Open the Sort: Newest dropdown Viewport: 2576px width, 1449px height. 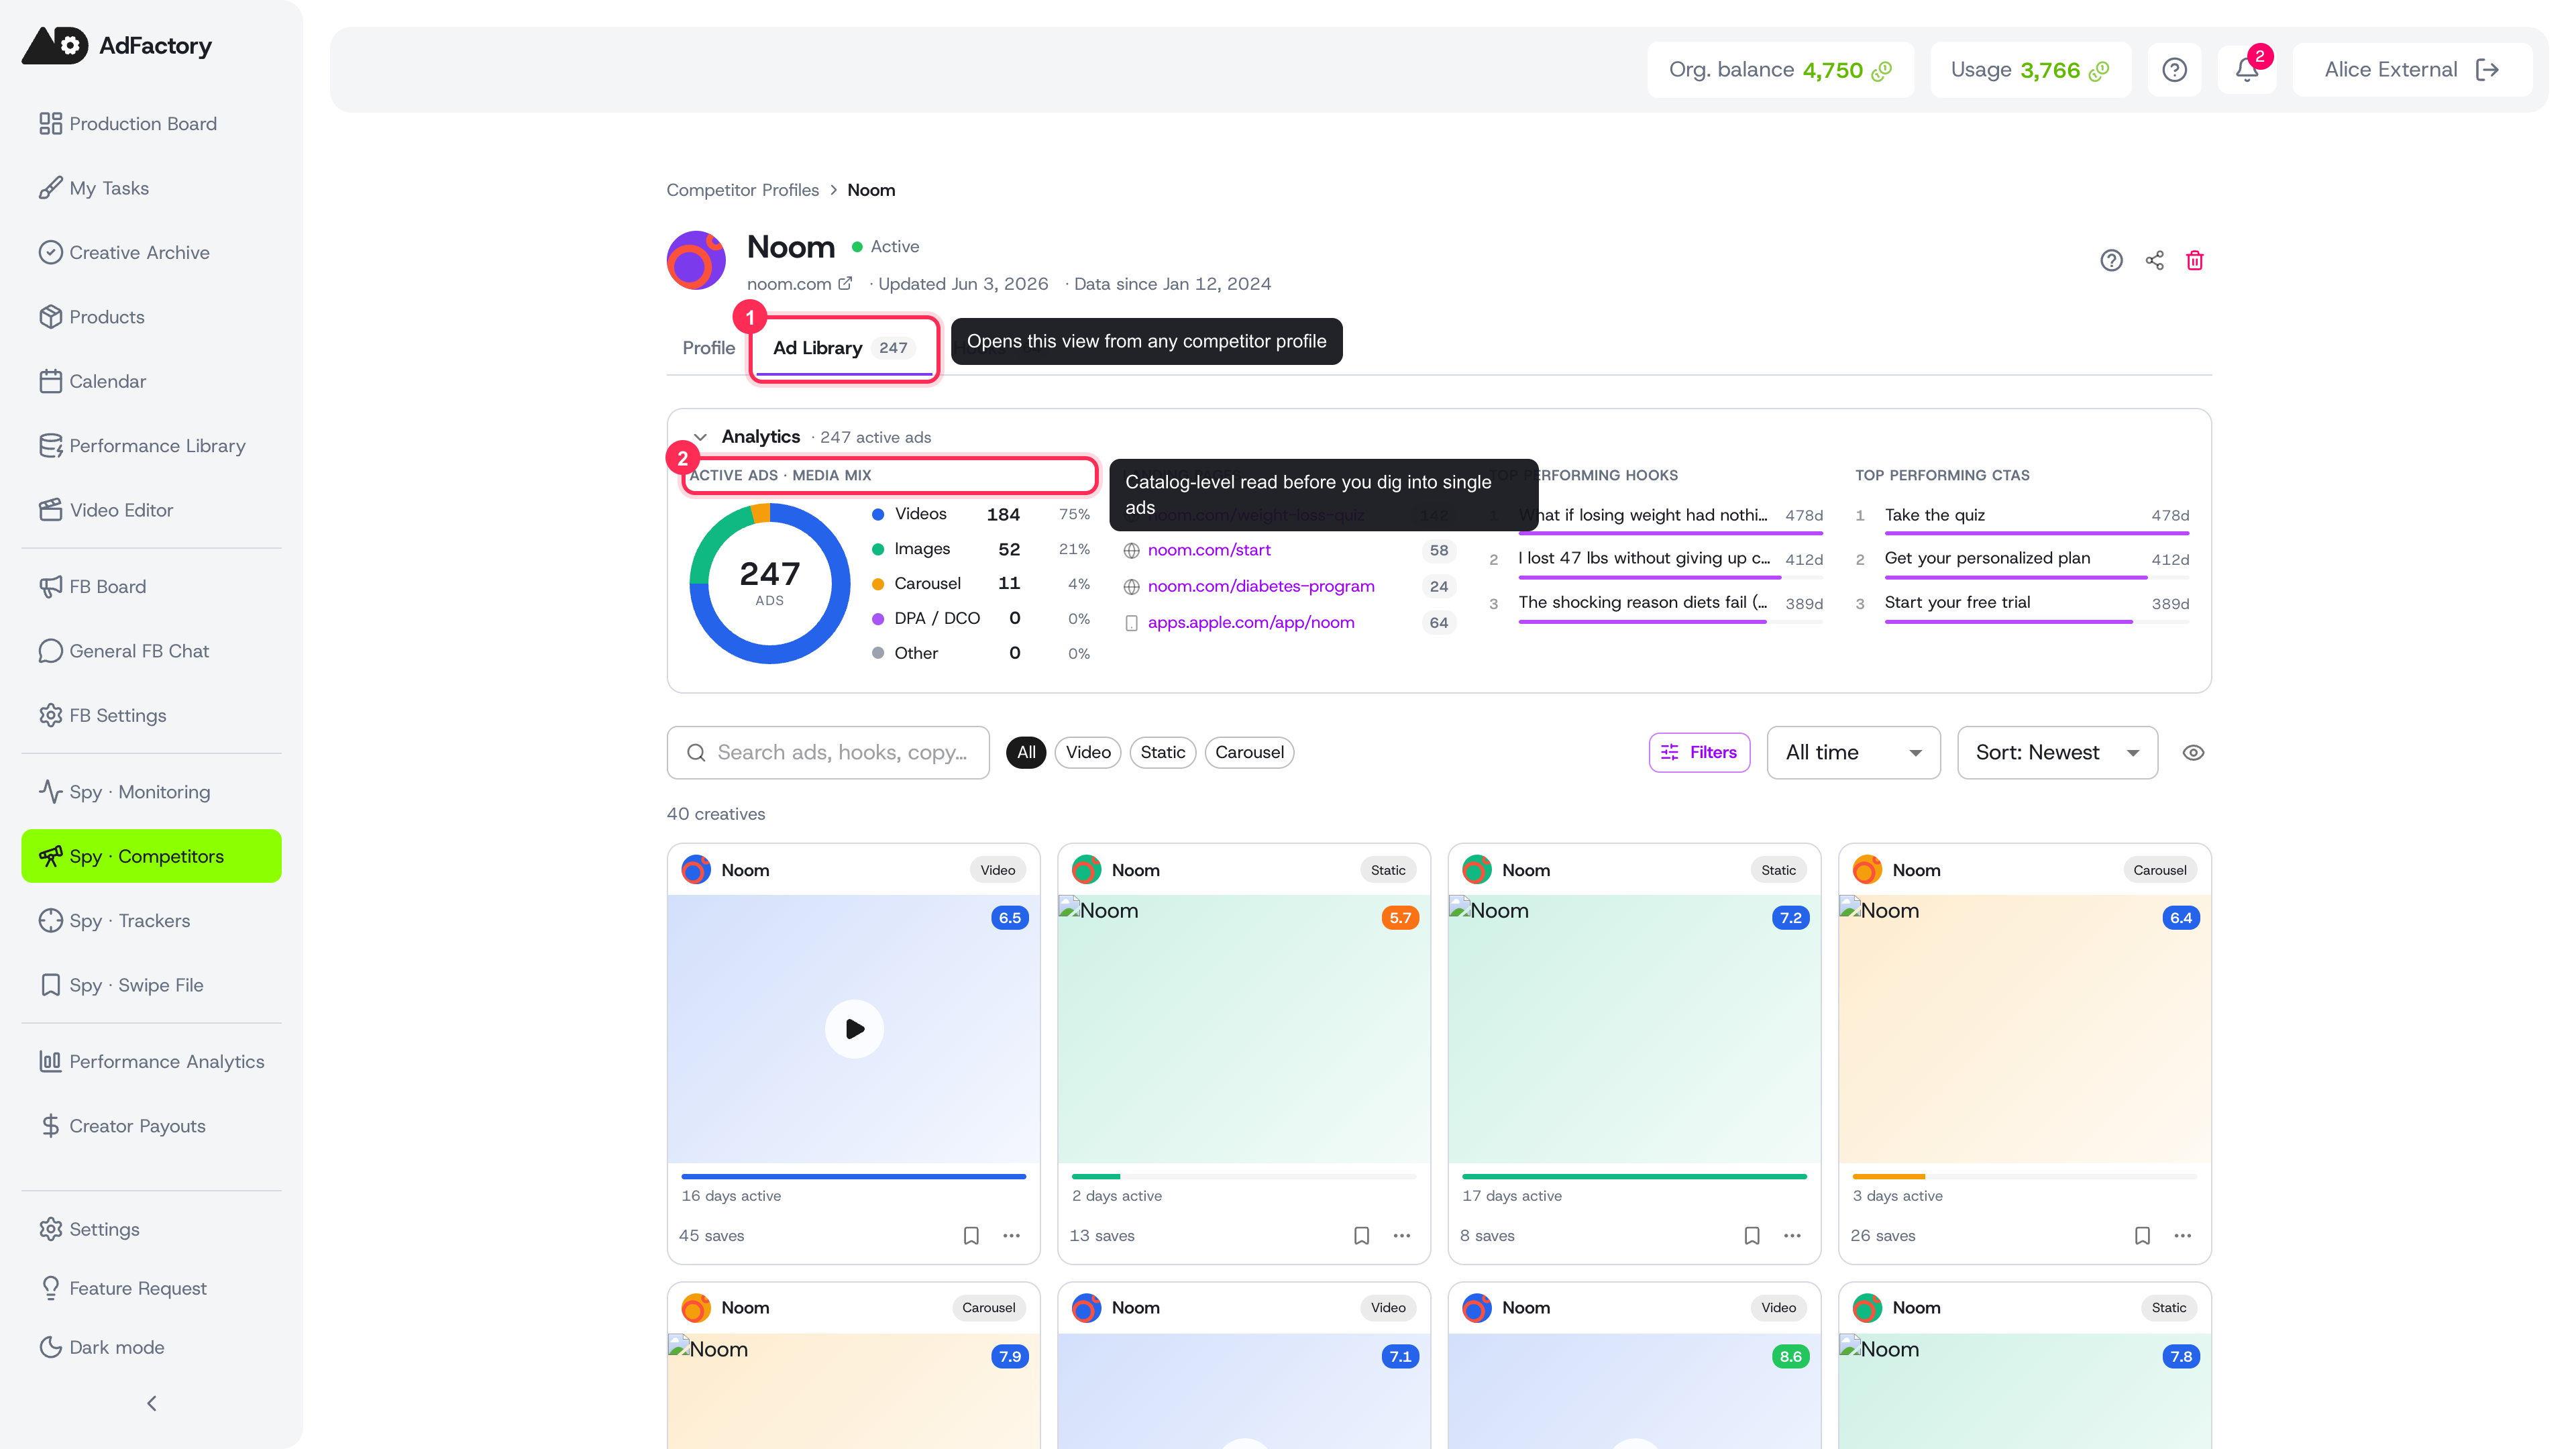[x=2057, y=753]
